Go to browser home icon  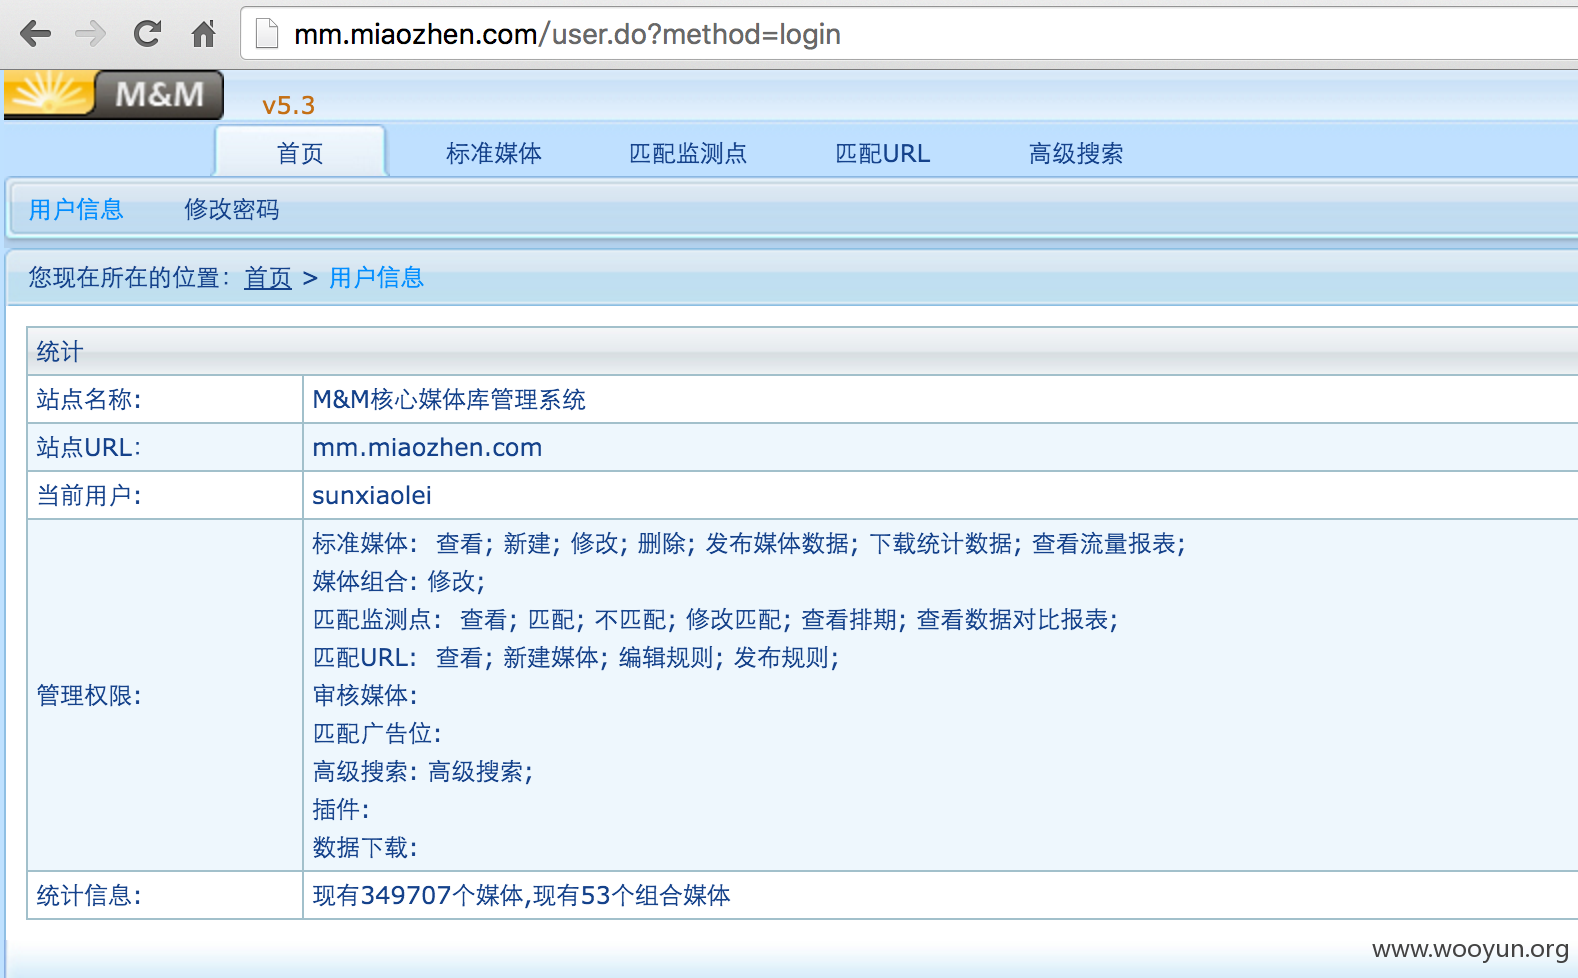pyautogui.click(x=204, y=34)
